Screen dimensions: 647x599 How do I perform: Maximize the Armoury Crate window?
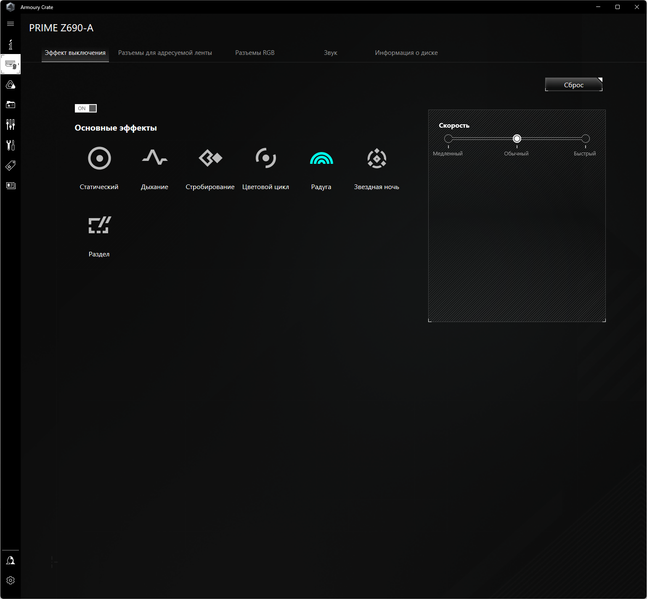click(x=617, y=7)
